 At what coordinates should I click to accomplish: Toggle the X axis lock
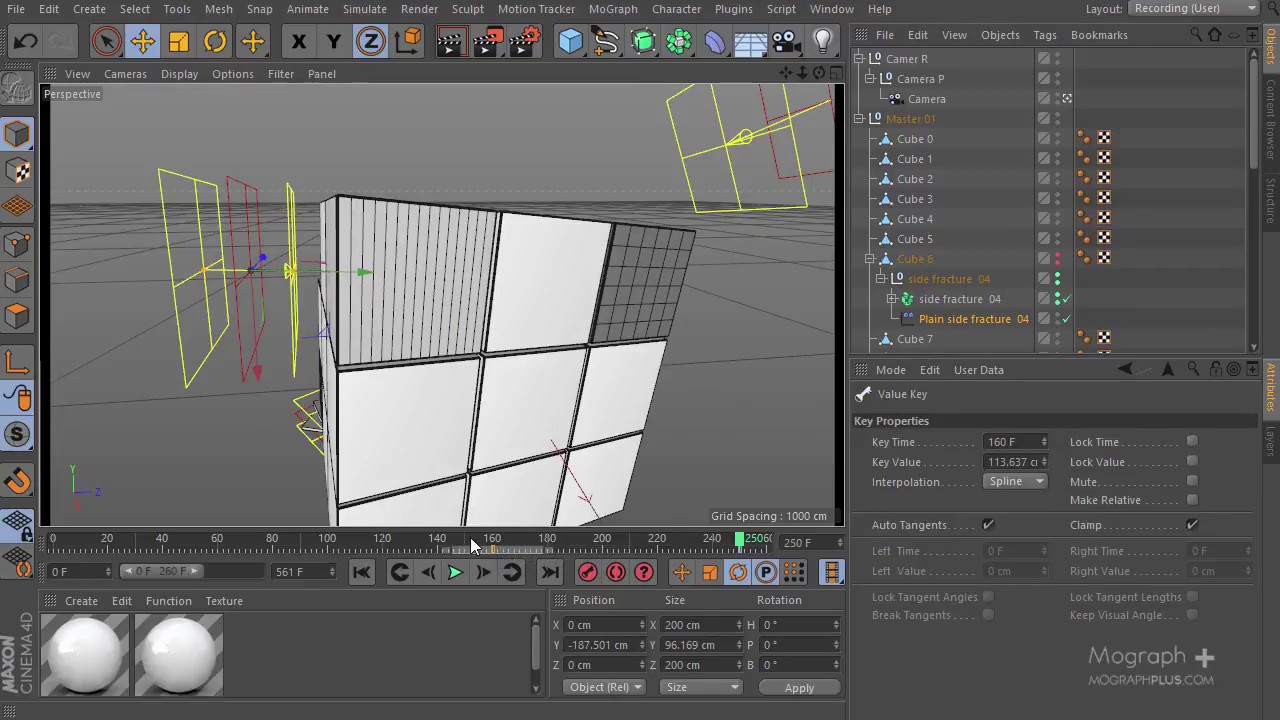click(298, 42)
